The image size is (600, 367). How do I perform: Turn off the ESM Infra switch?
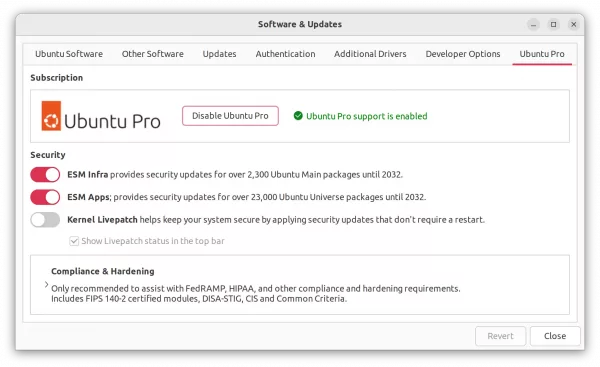[x=45, y=175]
